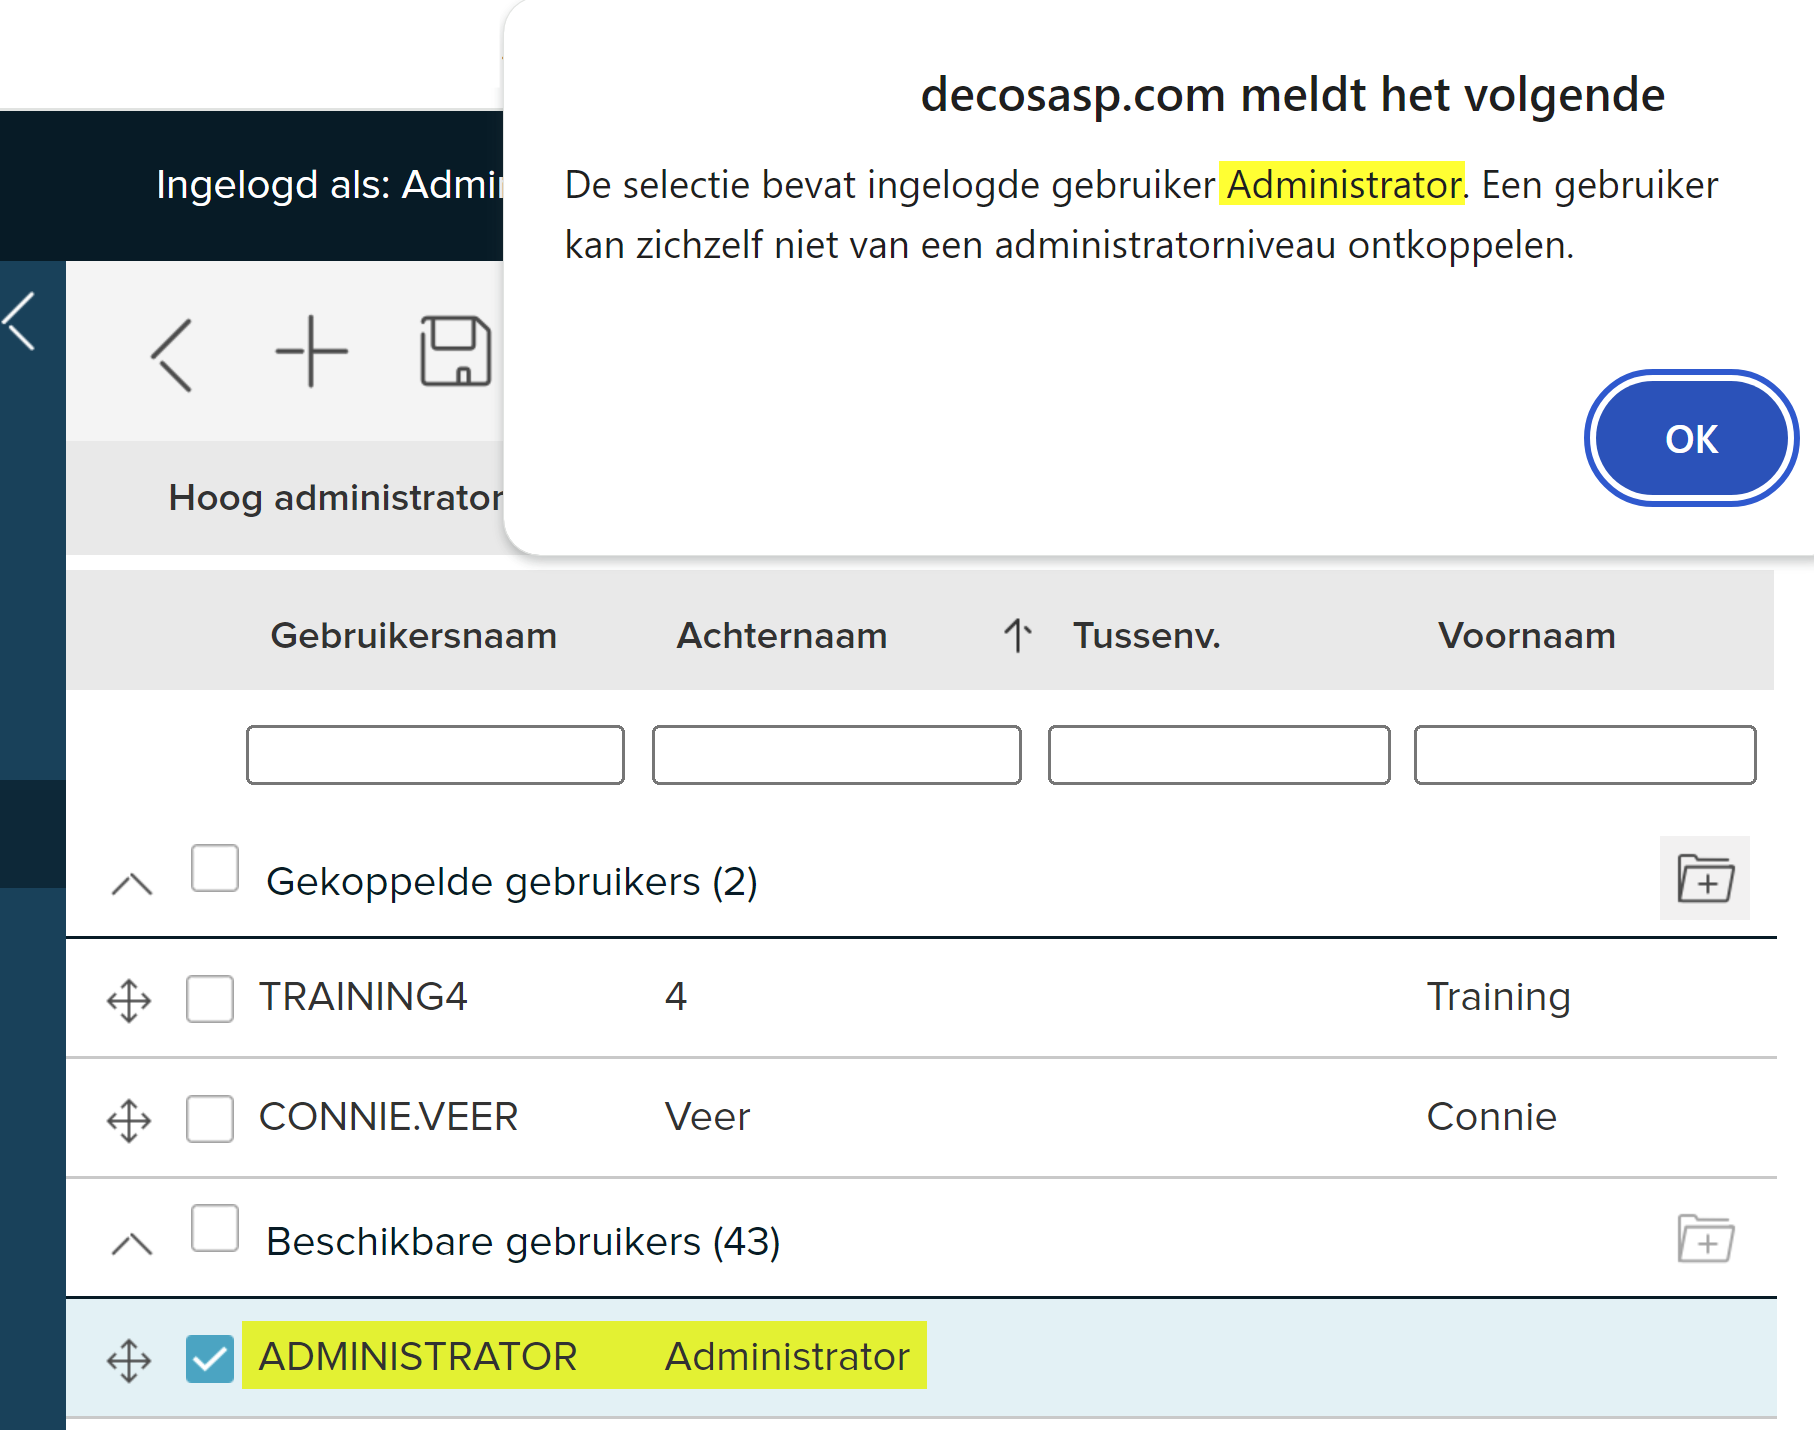Sort by the Voornaam column header
The width and height of the screenshot is (1814, 1430).
(x=1526, y=635)
